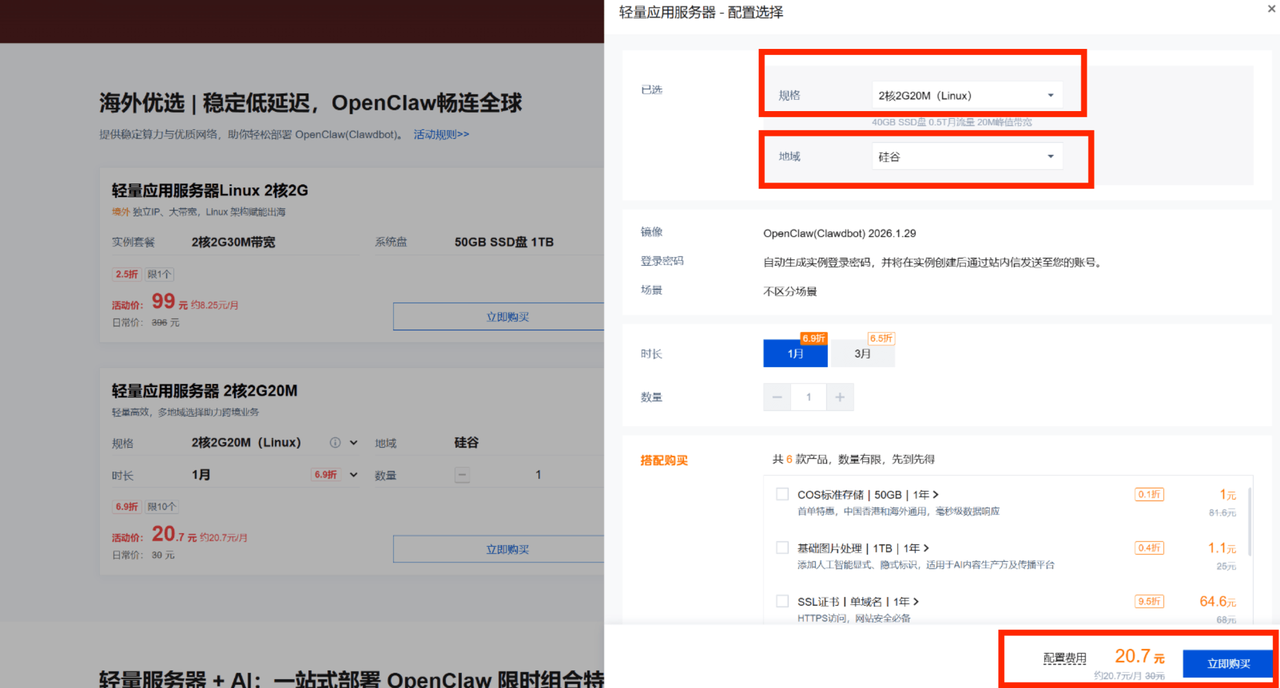Screen dimensions: 1280x688
Task: Click 立即购买 at the bottom of the dialog
Action: (x=1227, y=664)
